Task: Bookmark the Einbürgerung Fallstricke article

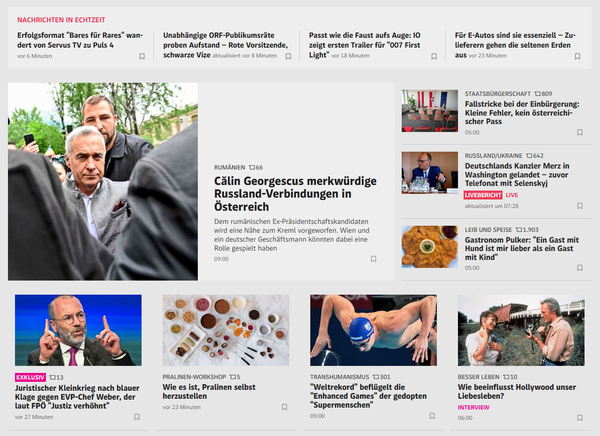Action: 580,132
